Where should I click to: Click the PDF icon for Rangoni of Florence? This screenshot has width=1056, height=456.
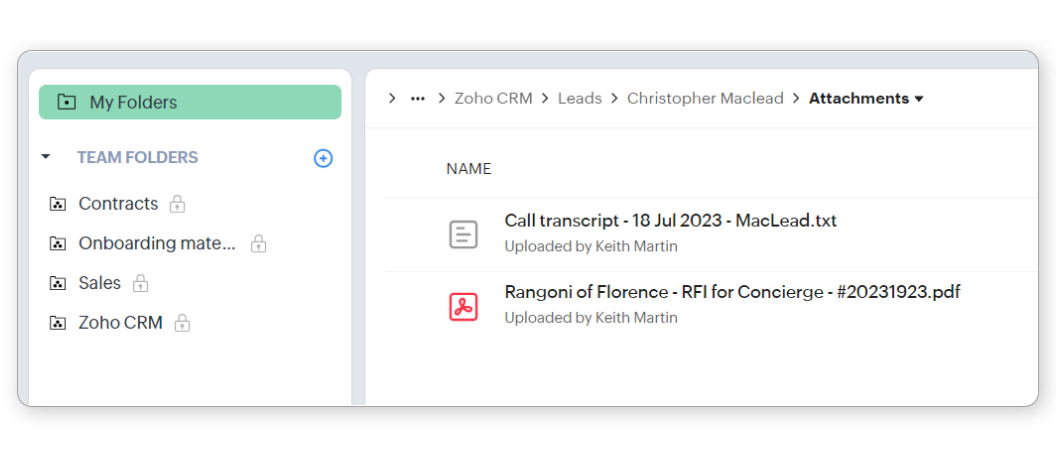tap(462, 306)
